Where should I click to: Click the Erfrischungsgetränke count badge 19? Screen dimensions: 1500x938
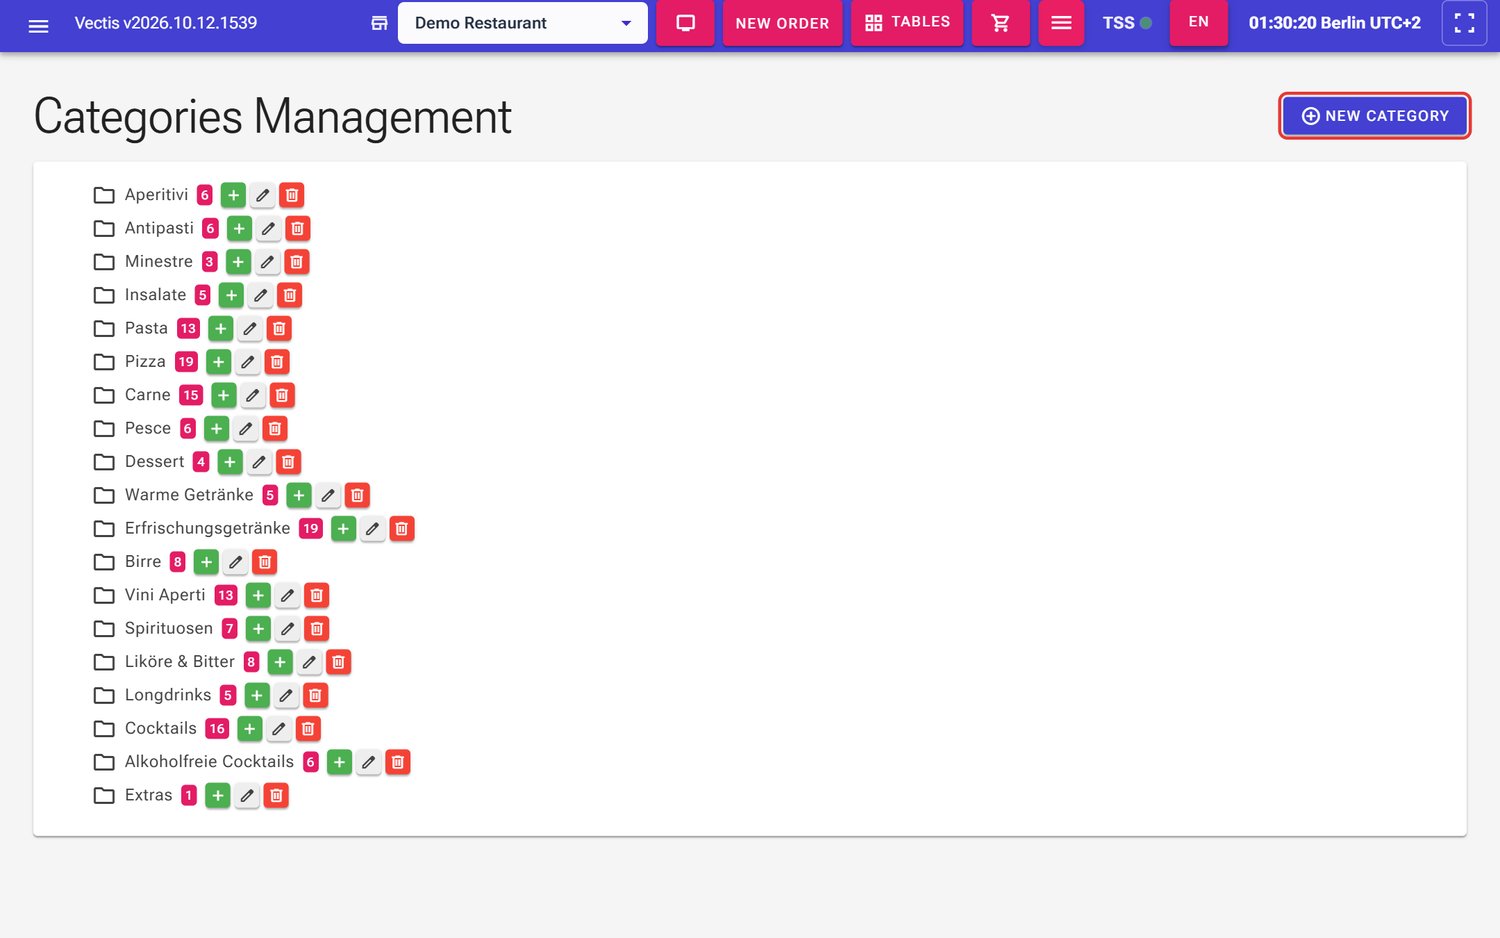point(311,528)
